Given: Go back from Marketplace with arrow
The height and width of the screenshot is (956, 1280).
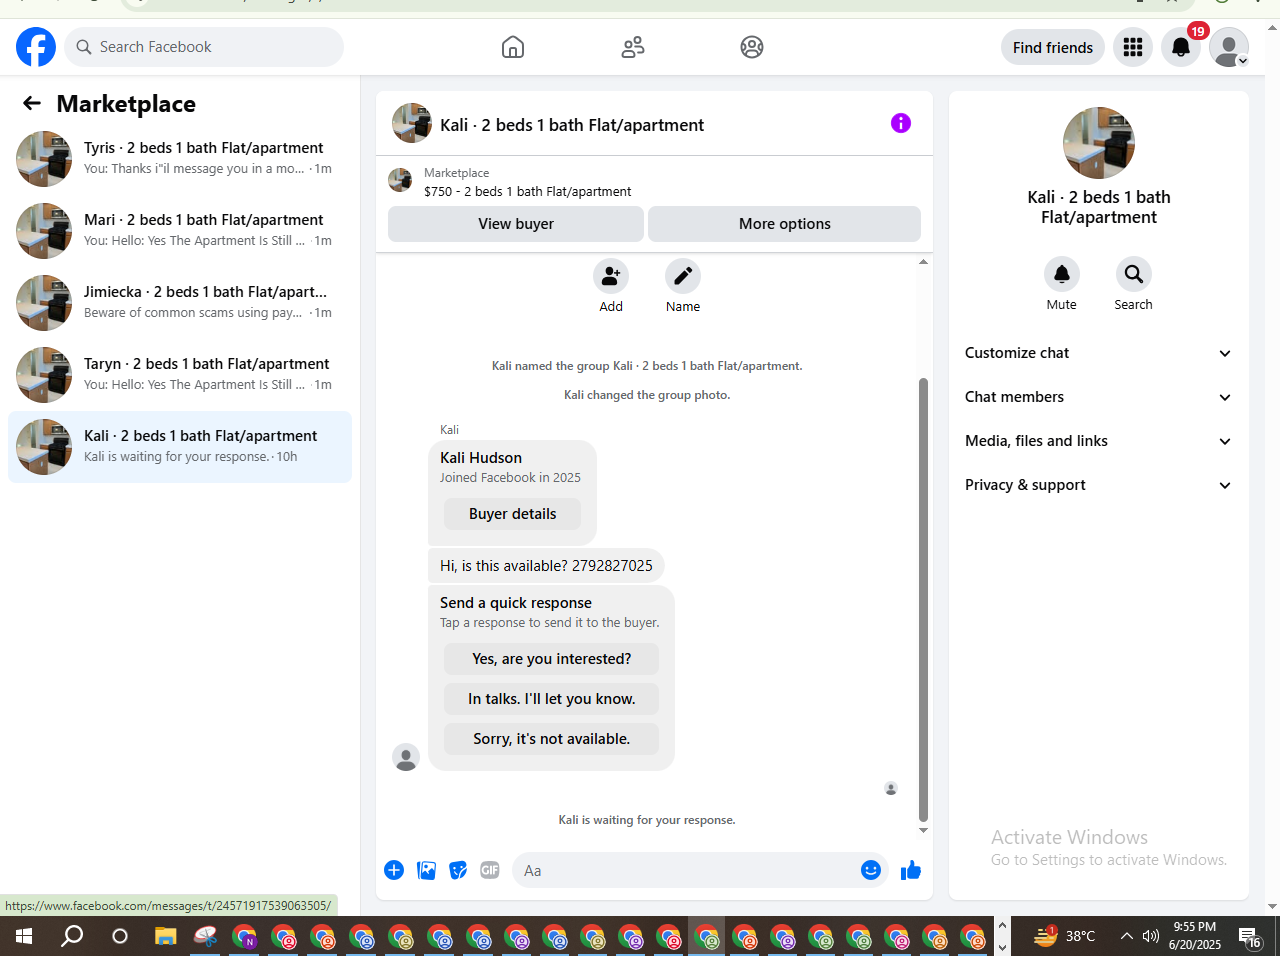Looking at the screenshot, I should (32, 103).
